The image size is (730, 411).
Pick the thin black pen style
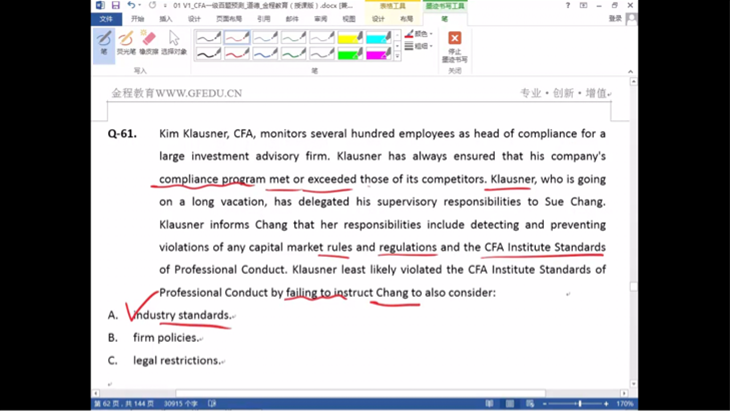click(209, 37)
